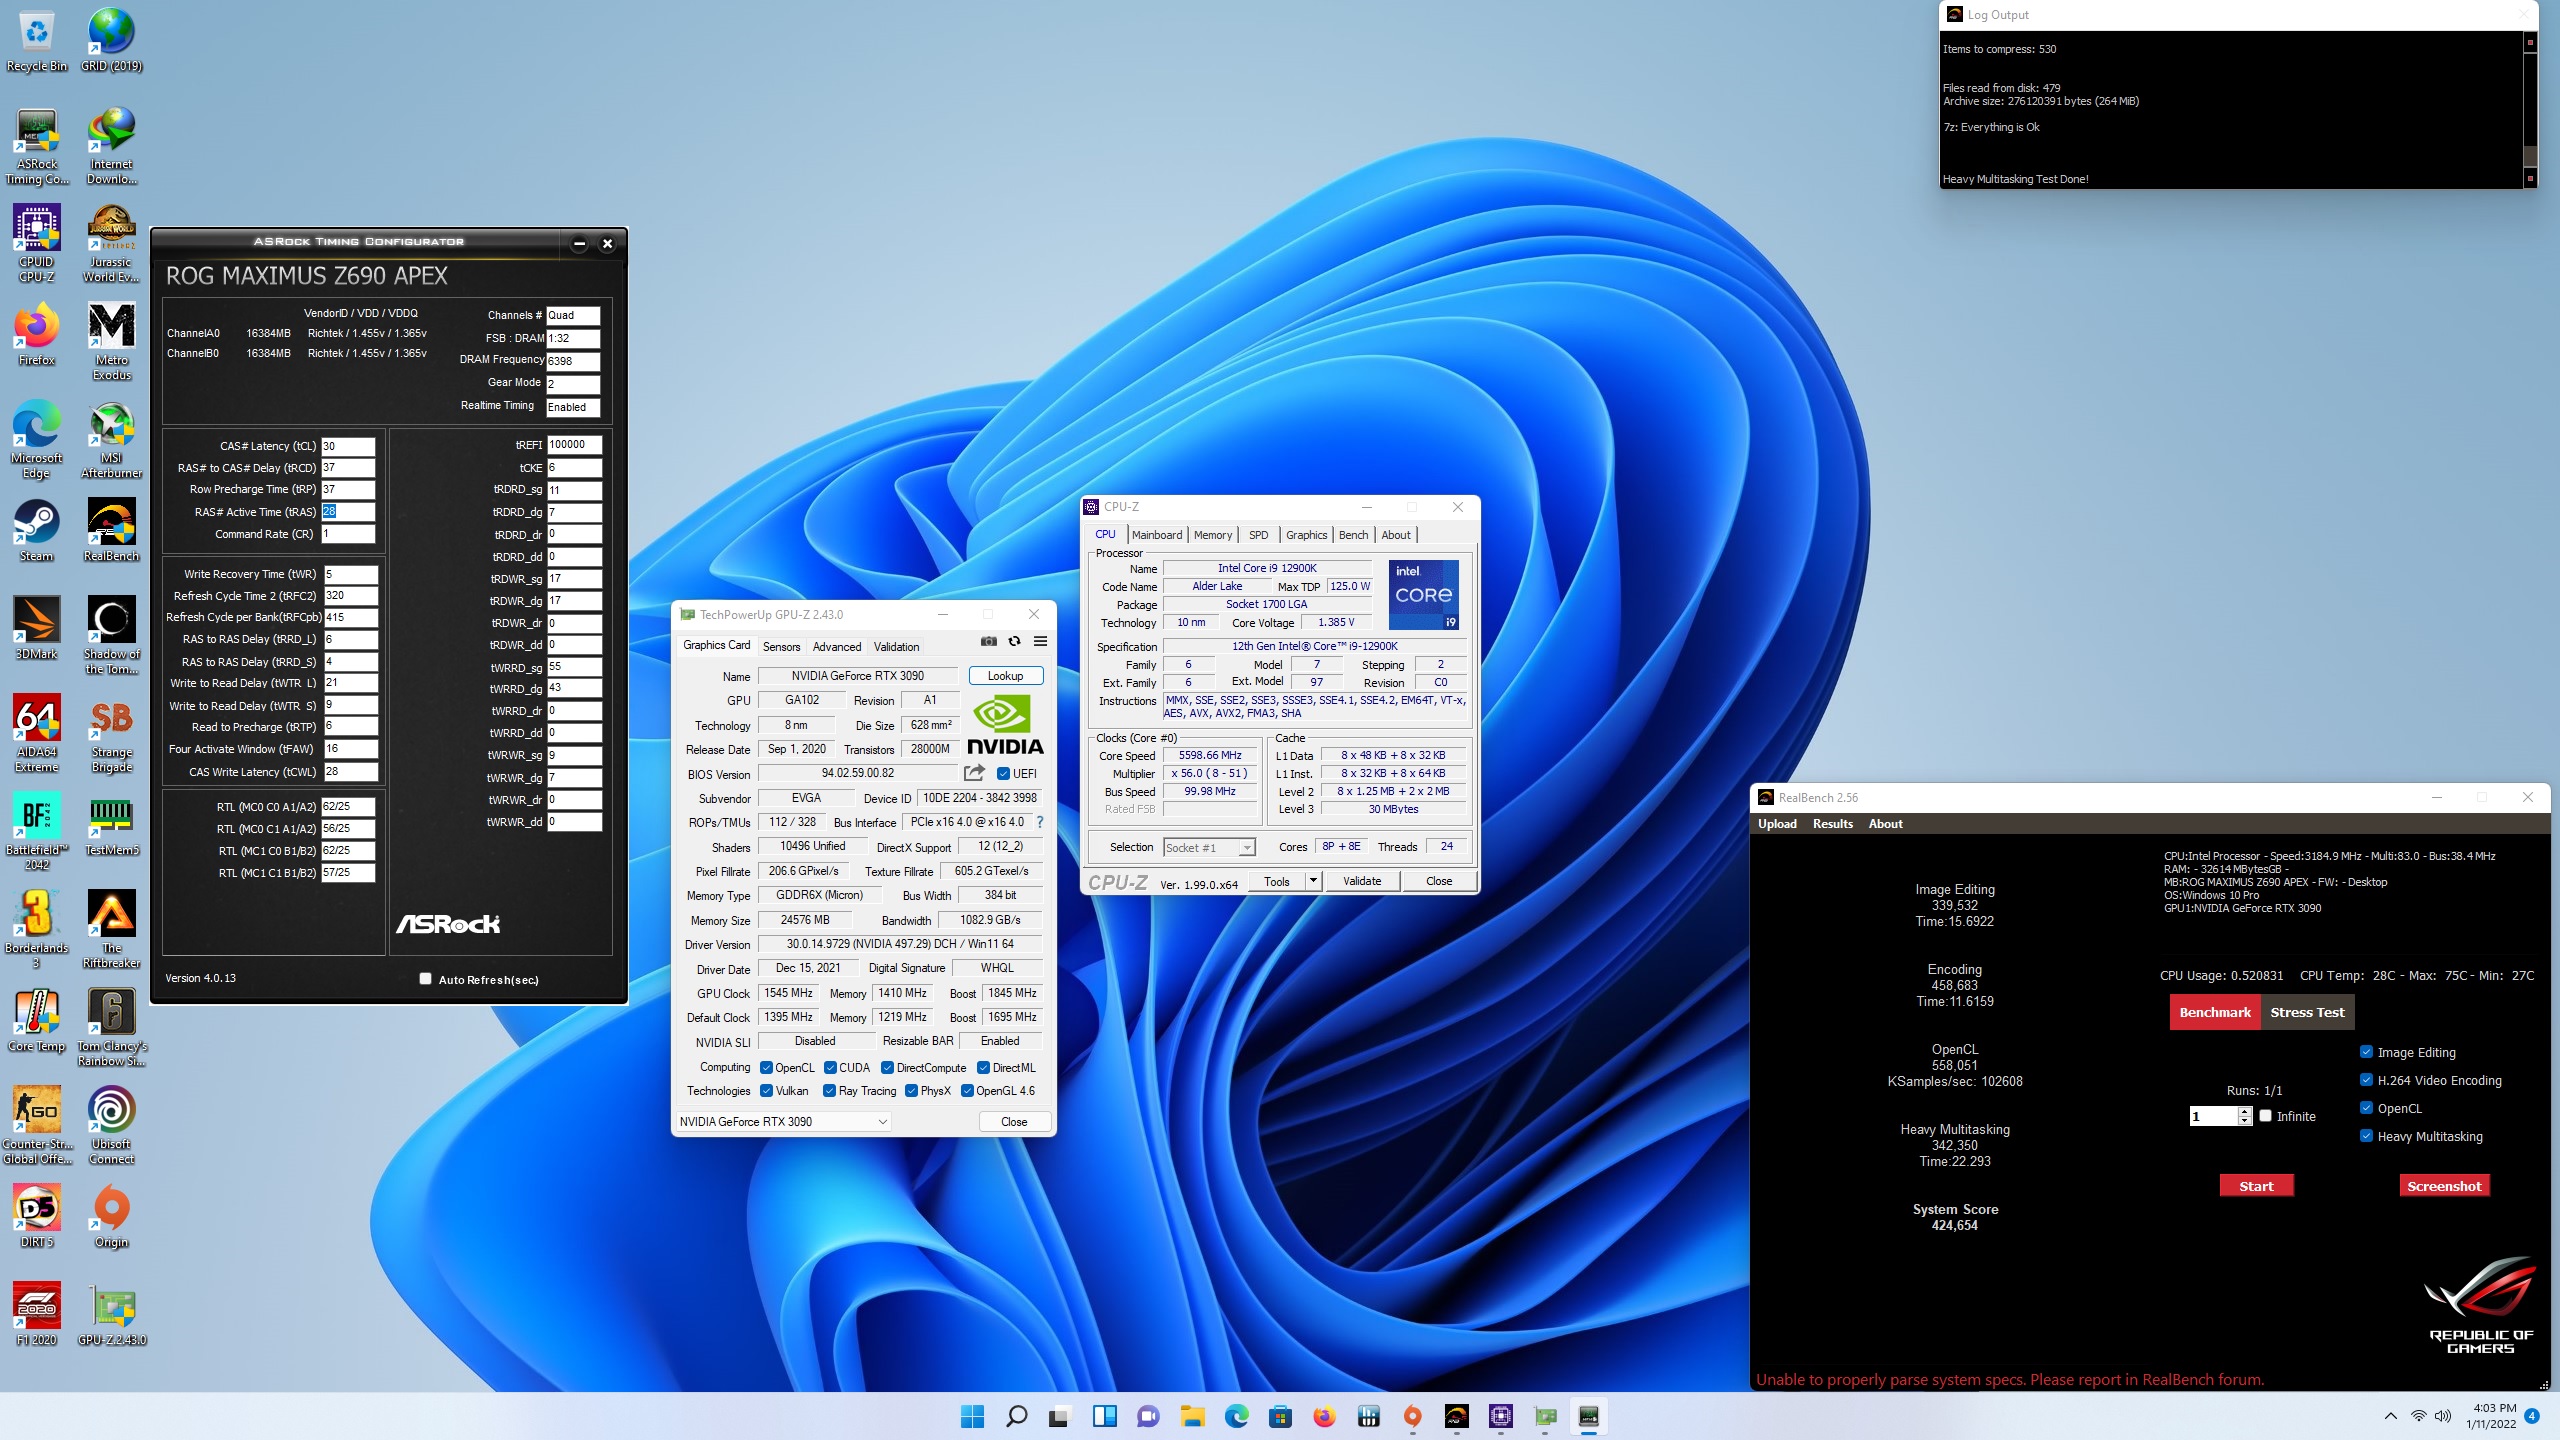This screenshot has width=2560, height=1440.
Task: Click the BIOS share/export icon in GPU-Z
Action: point(974,773)
